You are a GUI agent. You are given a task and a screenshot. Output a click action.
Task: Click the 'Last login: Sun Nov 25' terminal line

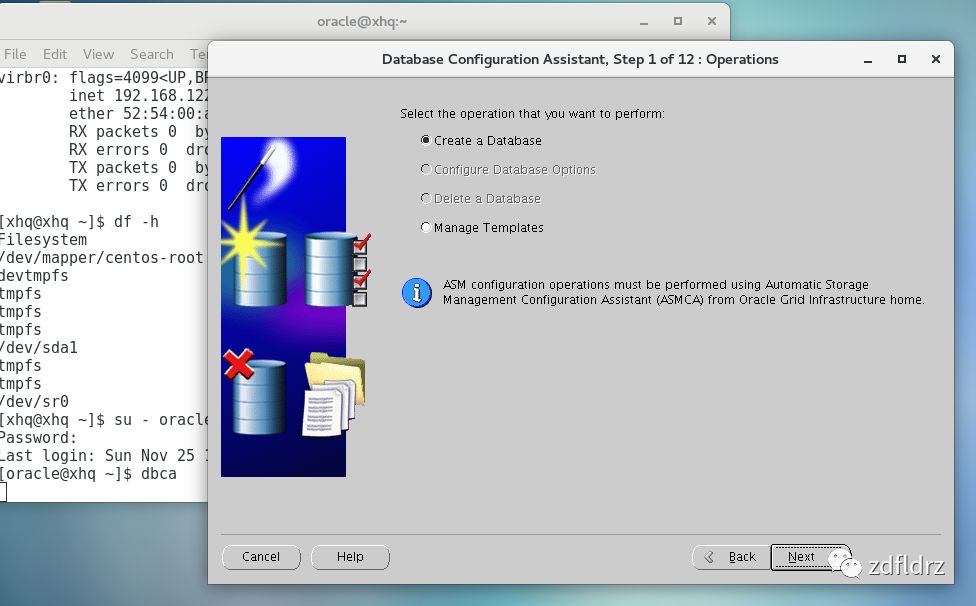103,455
